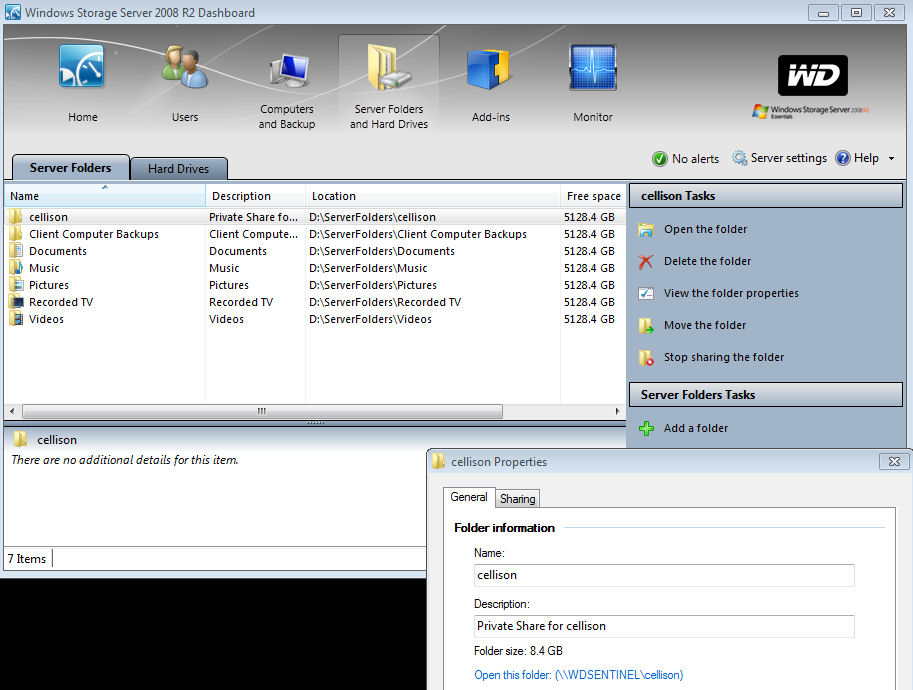This screenshot has width=913, height=690.
Task: Click the Videos folder icon in list
Action: point(16,319)
